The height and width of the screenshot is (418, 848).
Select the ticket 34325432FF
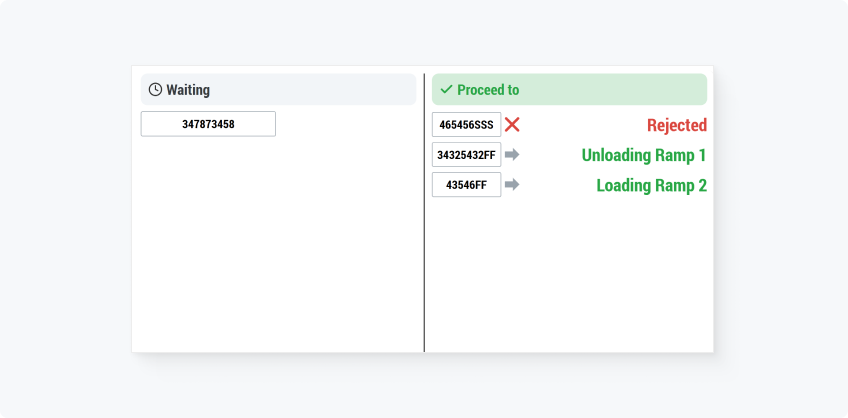coord(466,155)
